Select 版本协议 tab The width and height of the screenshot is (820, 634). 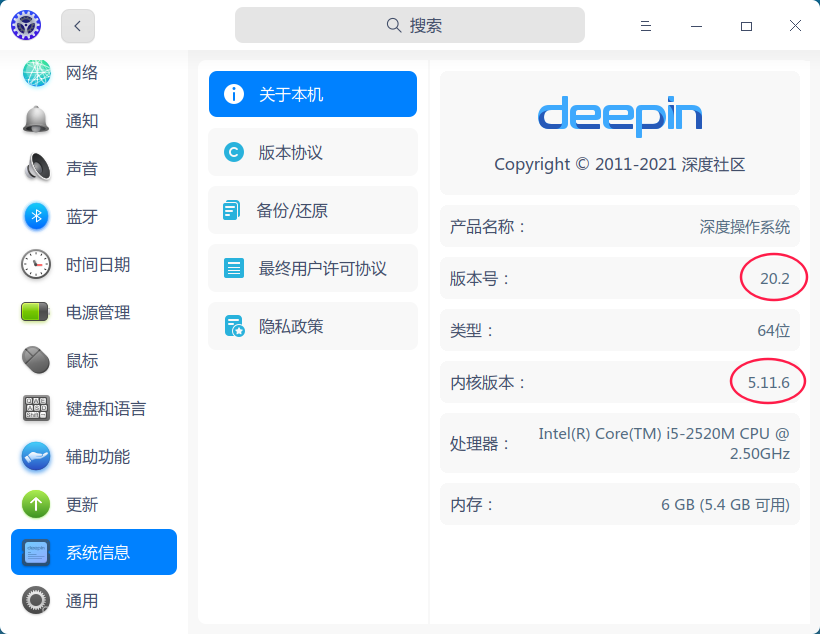coord(313,152)
